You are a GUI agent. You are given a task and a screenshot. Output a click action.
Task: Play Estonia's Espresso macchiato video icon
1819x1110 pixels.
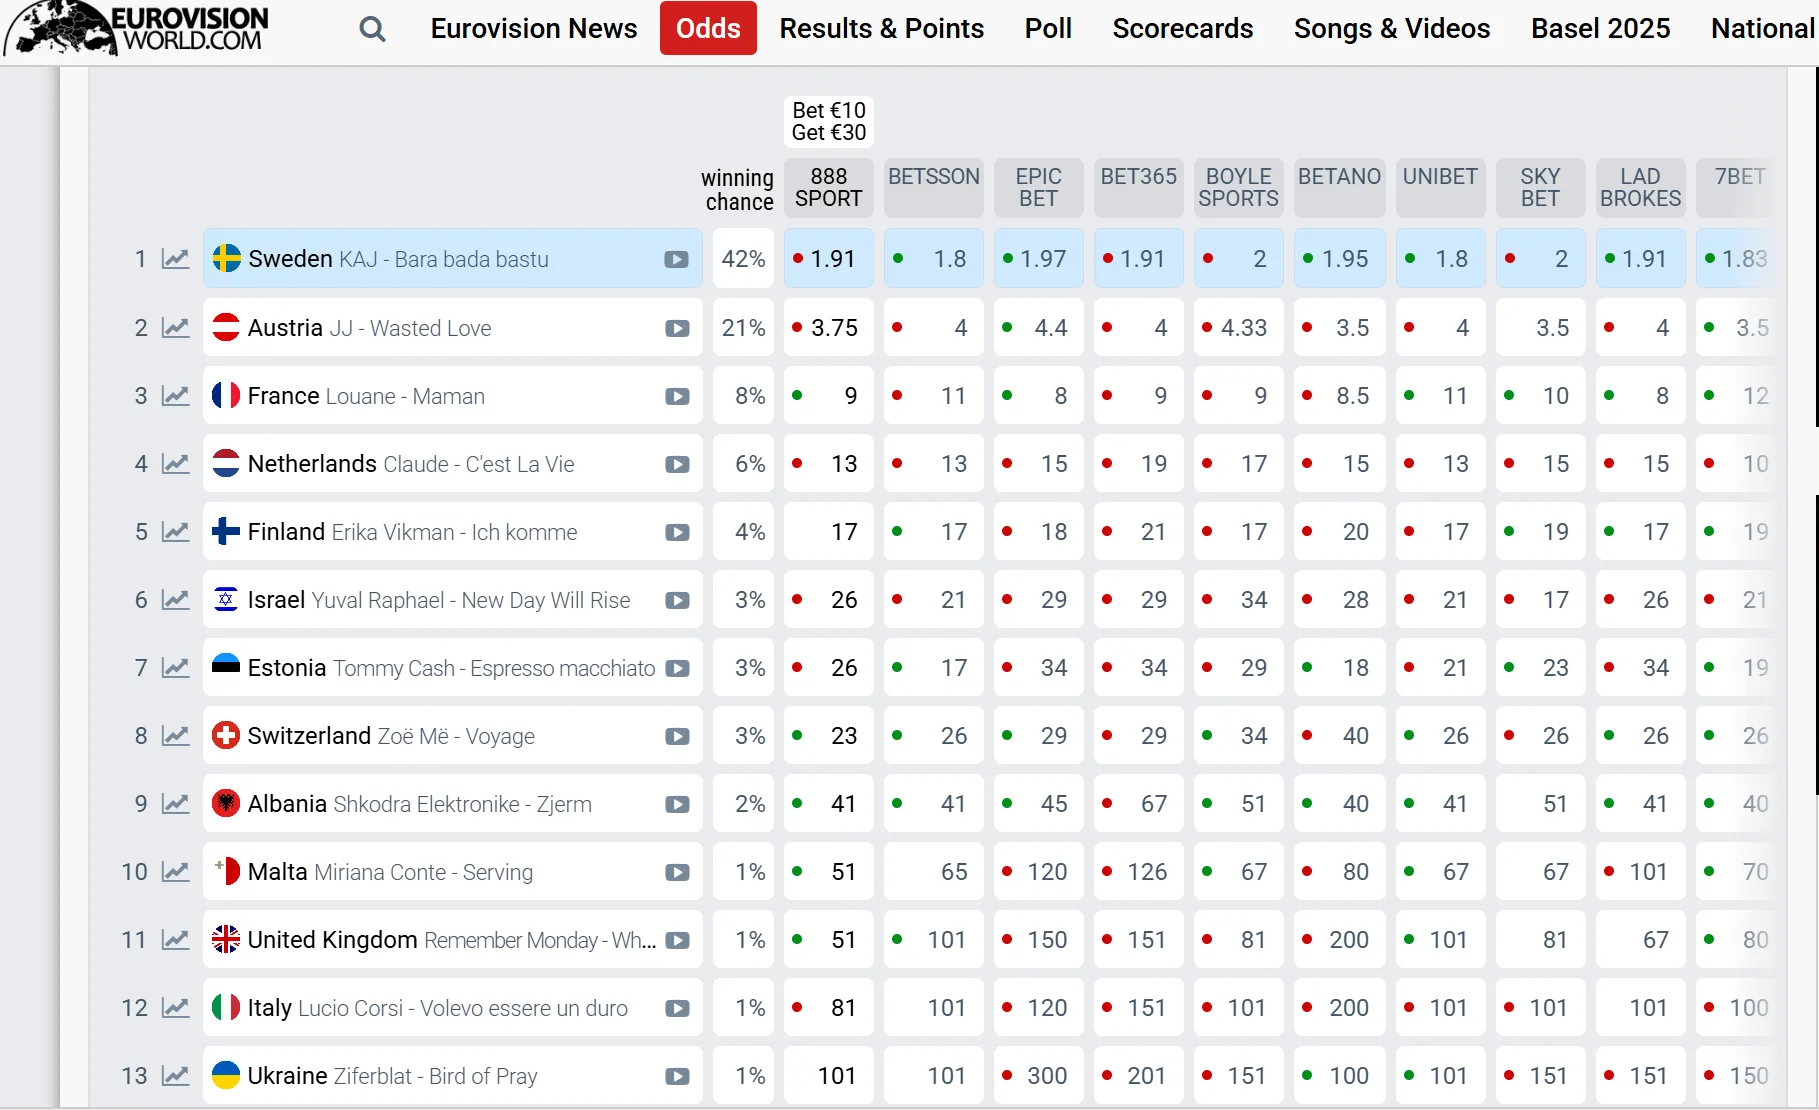click(x=677, y=668)
